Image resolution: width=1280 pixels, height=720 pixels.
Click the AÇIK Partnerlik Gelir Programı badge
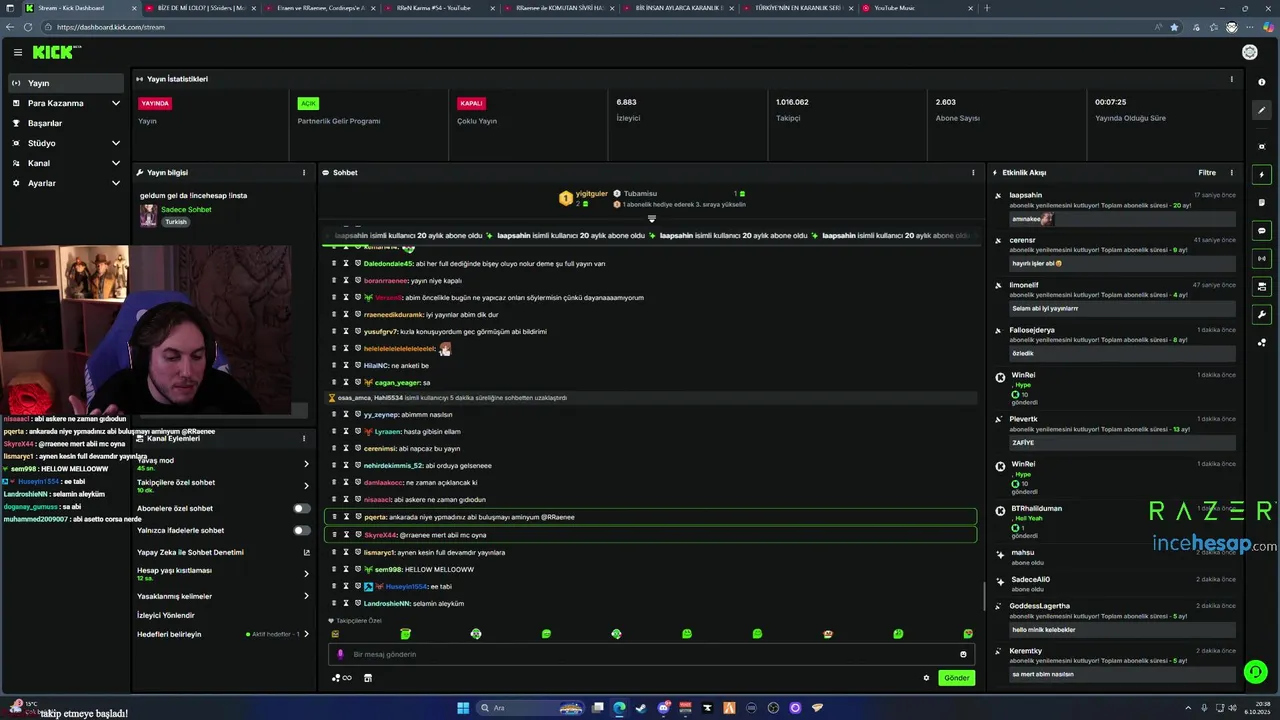click(x=308, y=103)
